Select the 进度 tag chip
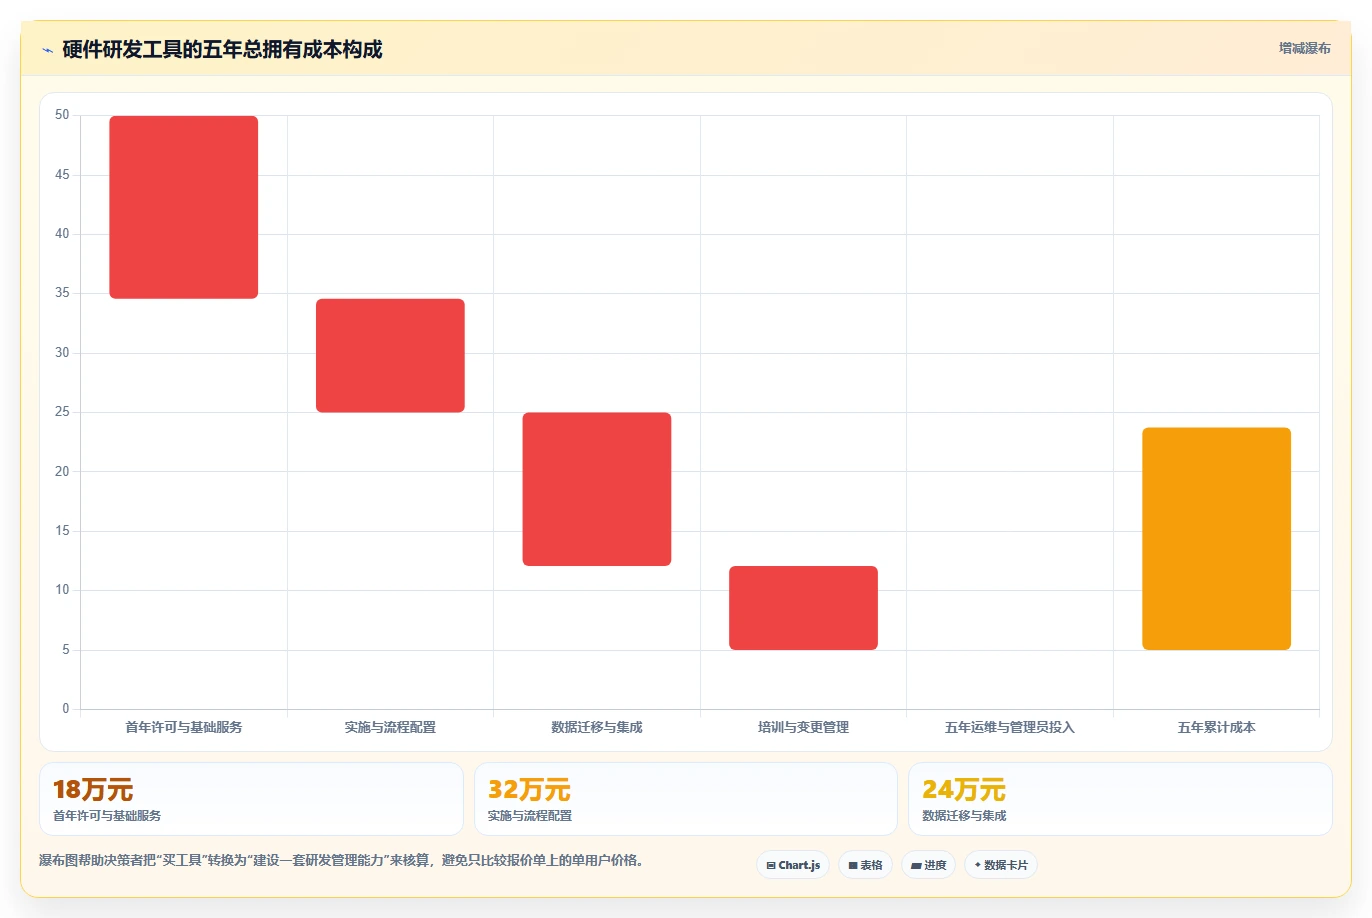The height and width of the screenshot is (918, 1372). pyautogui.click(x=928, y=865)
